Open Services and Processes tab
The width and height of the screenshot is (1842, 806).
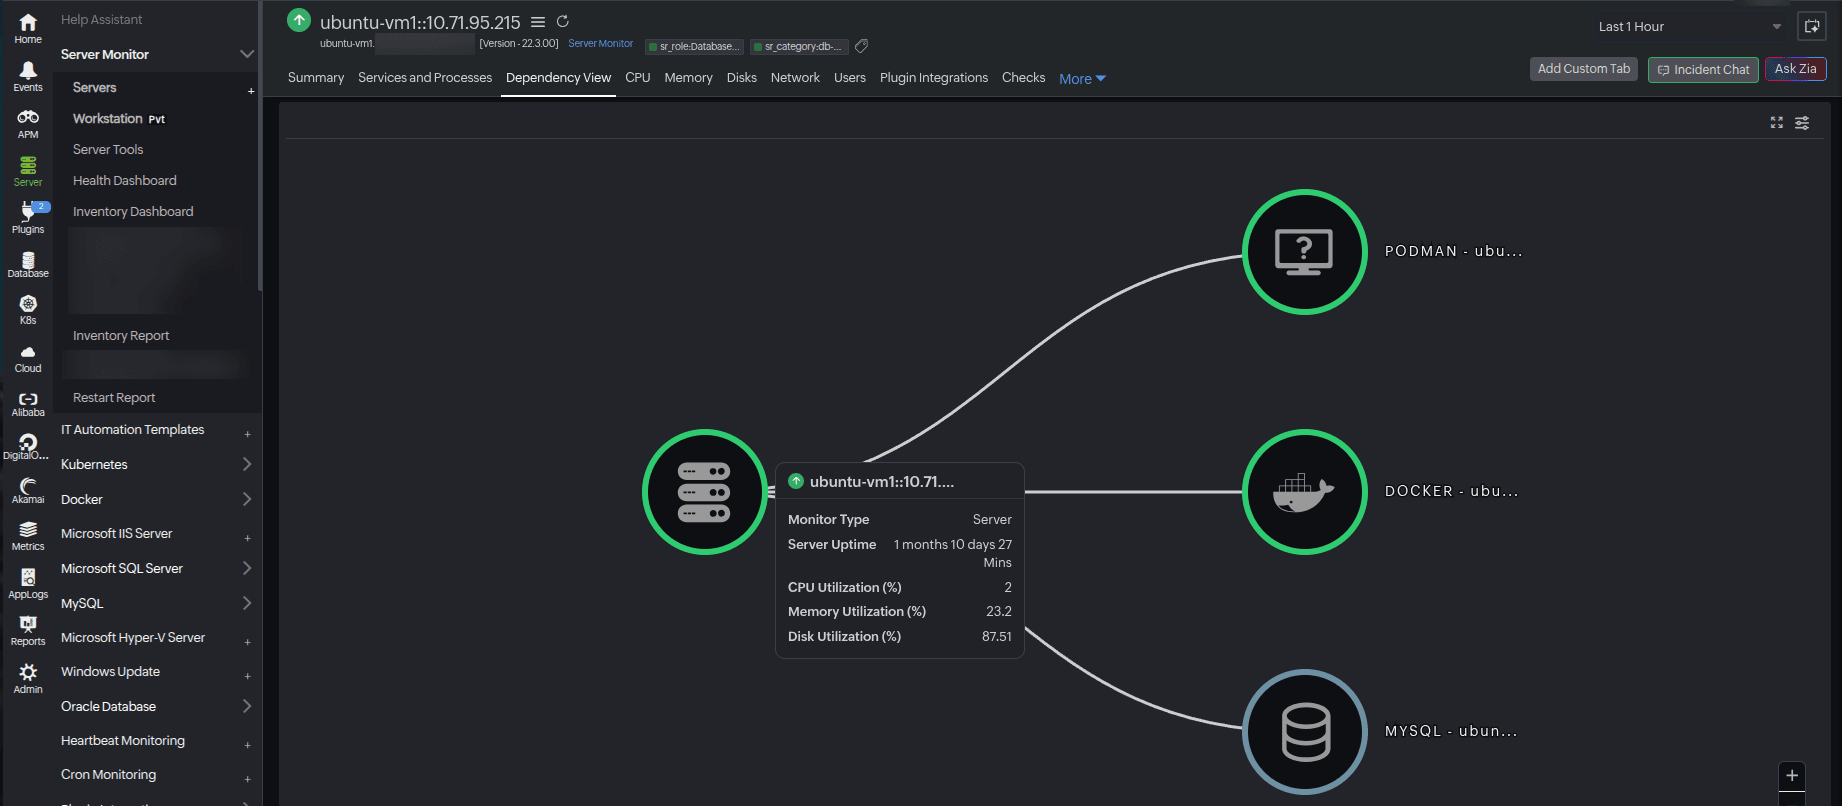pos(425,78)
